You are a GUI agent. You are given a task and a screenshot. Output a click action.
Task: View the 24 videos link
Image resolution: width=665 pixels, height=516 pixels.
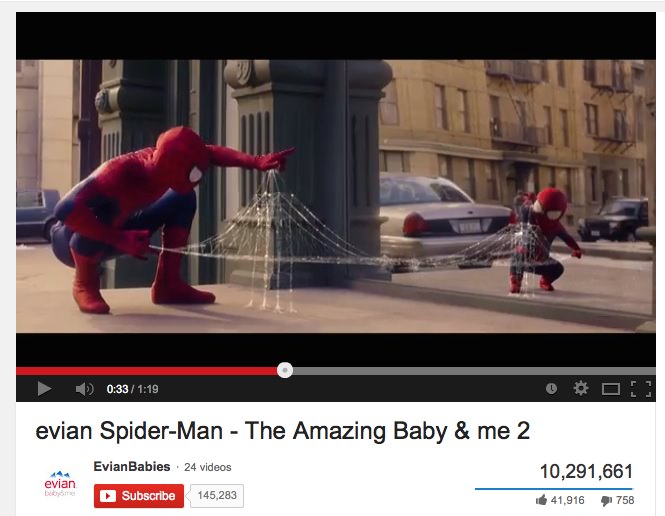(x=208, y=467)
